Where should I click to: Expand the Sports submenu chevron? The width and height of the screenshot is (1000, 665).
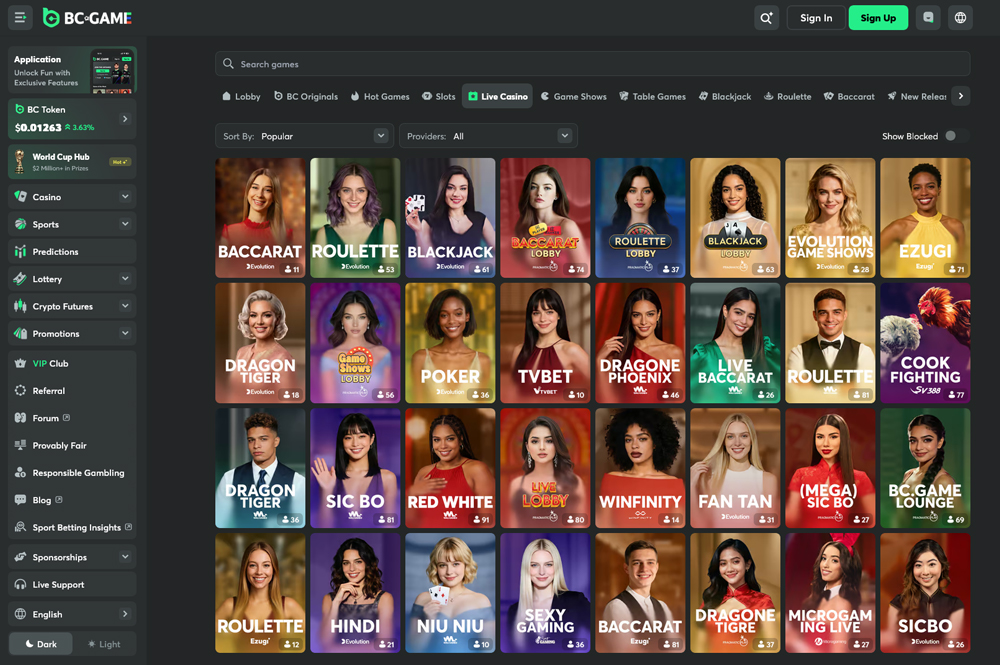coord(125,224)
